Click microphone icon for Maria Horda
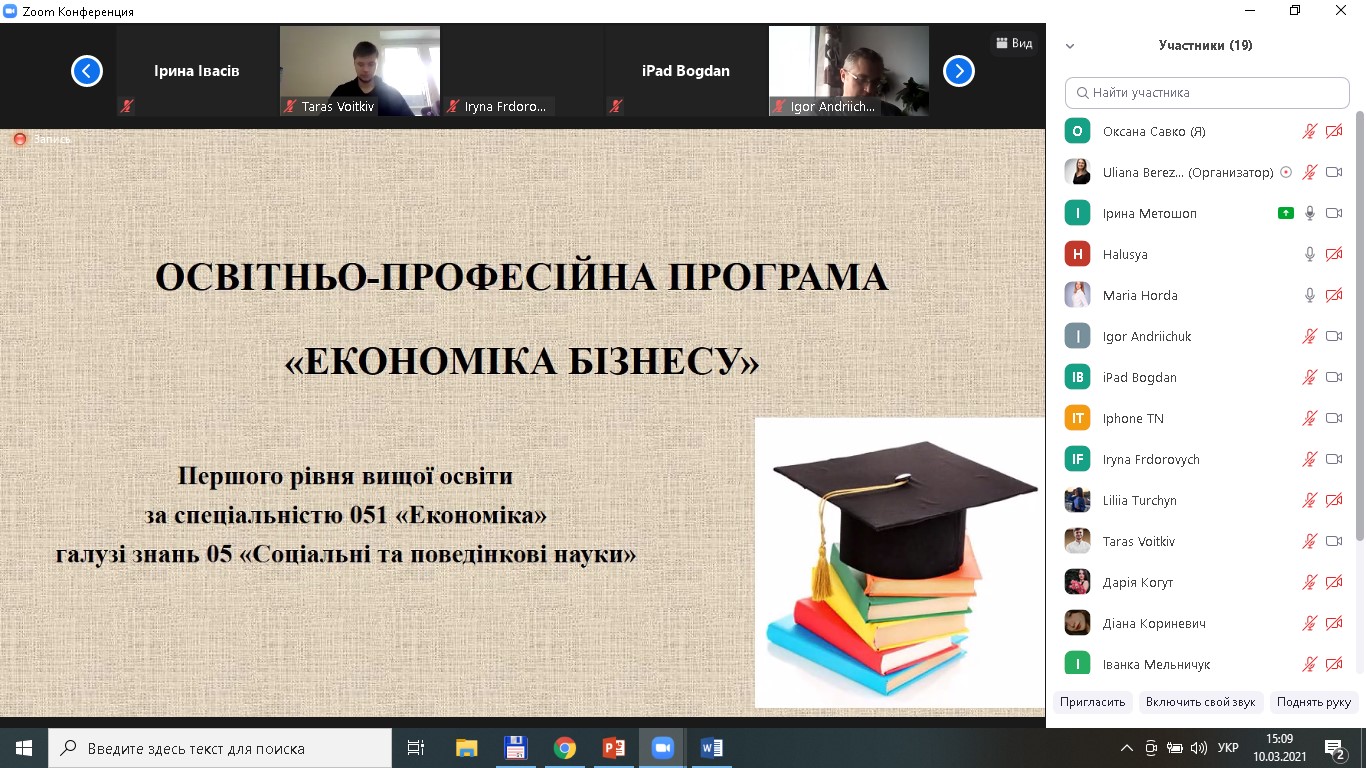Image resolution: width=1366 pixels, height=768 pixels. tap(1309, 295)
